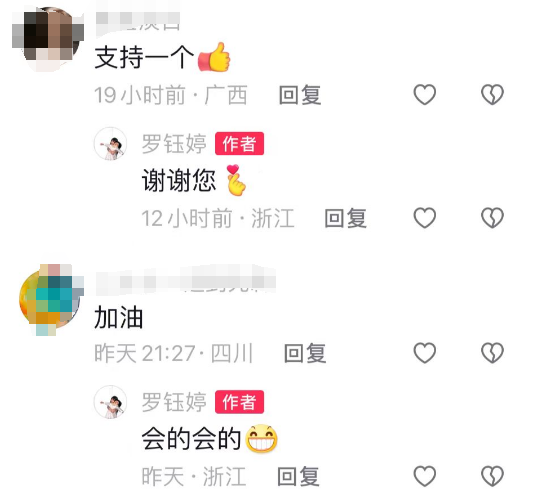Like the '支持一个' comment with heart icon
The height and width of the screenshot is (494, 533).
click(425, 94)
